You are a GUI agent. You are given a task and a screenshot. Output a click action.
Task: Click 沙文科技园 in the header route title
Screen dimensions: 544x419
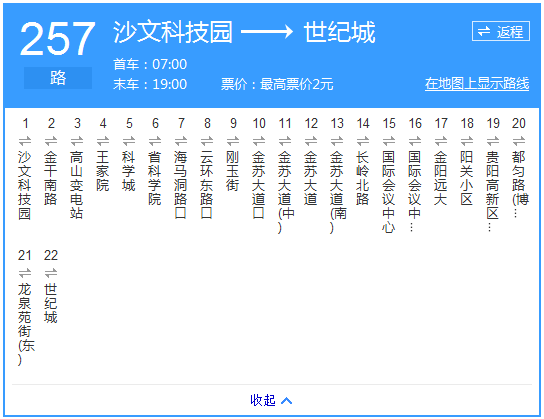point(173,32)
